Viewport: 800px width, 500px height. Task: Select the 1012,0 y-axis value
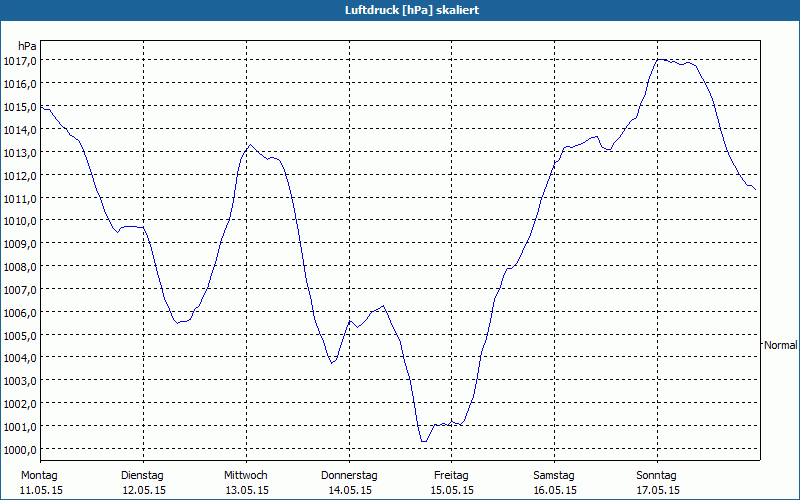click(x=20, y=176)
